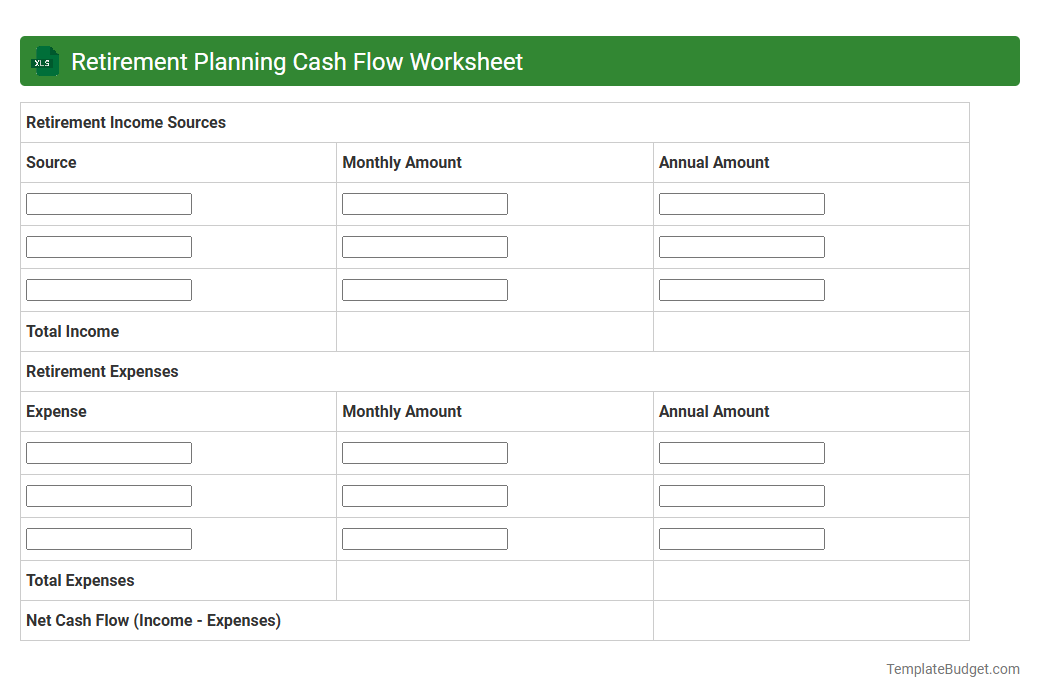Viewport: 1040px width, 698px height.
Task: Click the green worksheet header banner
Action: [520, 61]
